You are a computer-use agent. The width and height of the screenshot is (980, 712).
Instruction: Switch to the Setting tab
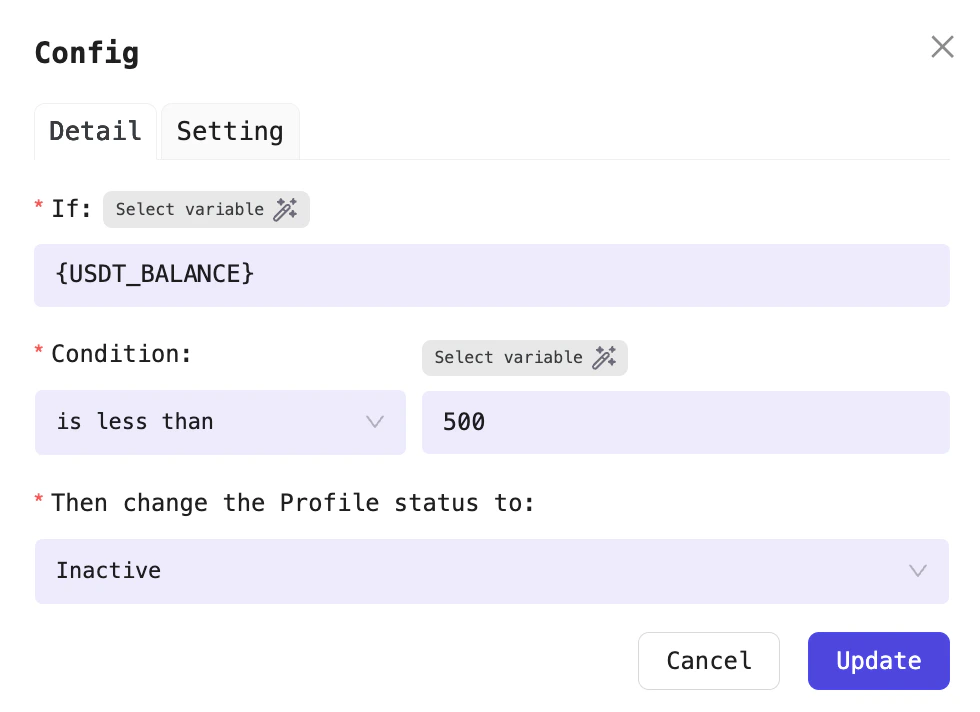point(230,131)
